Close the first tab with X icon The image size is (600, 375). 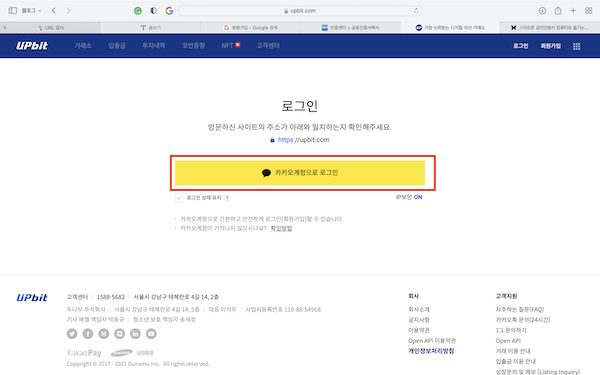[x=5, y=28]
